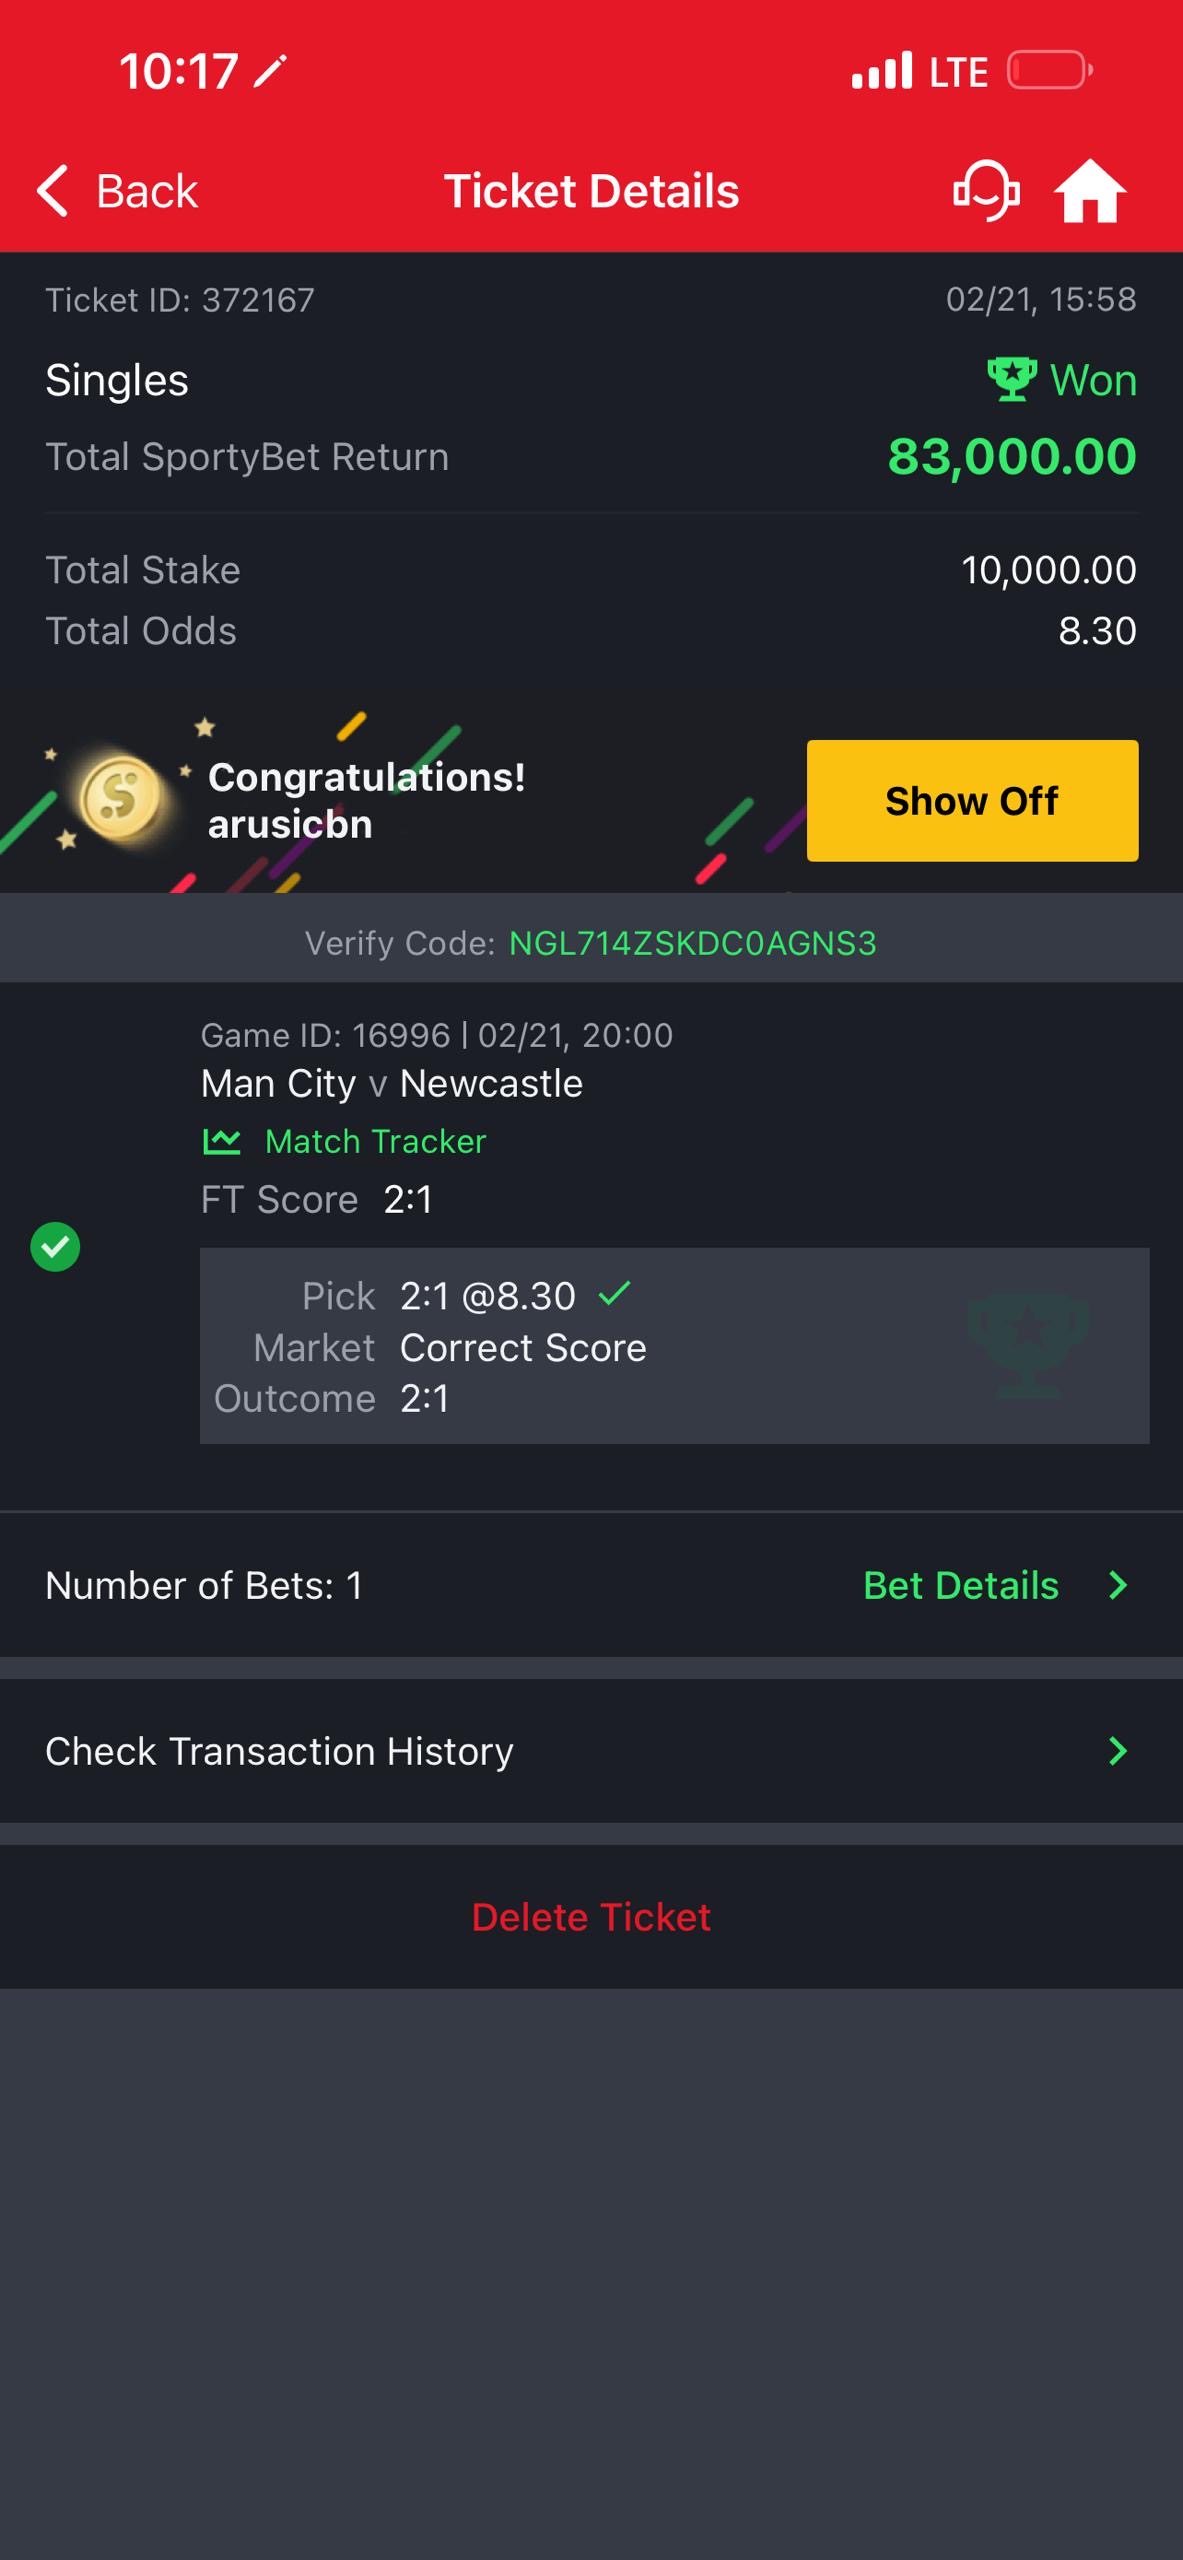Open the Number of Bets row
This screenshot has width=1183, height=2560.
(204, 1585)
